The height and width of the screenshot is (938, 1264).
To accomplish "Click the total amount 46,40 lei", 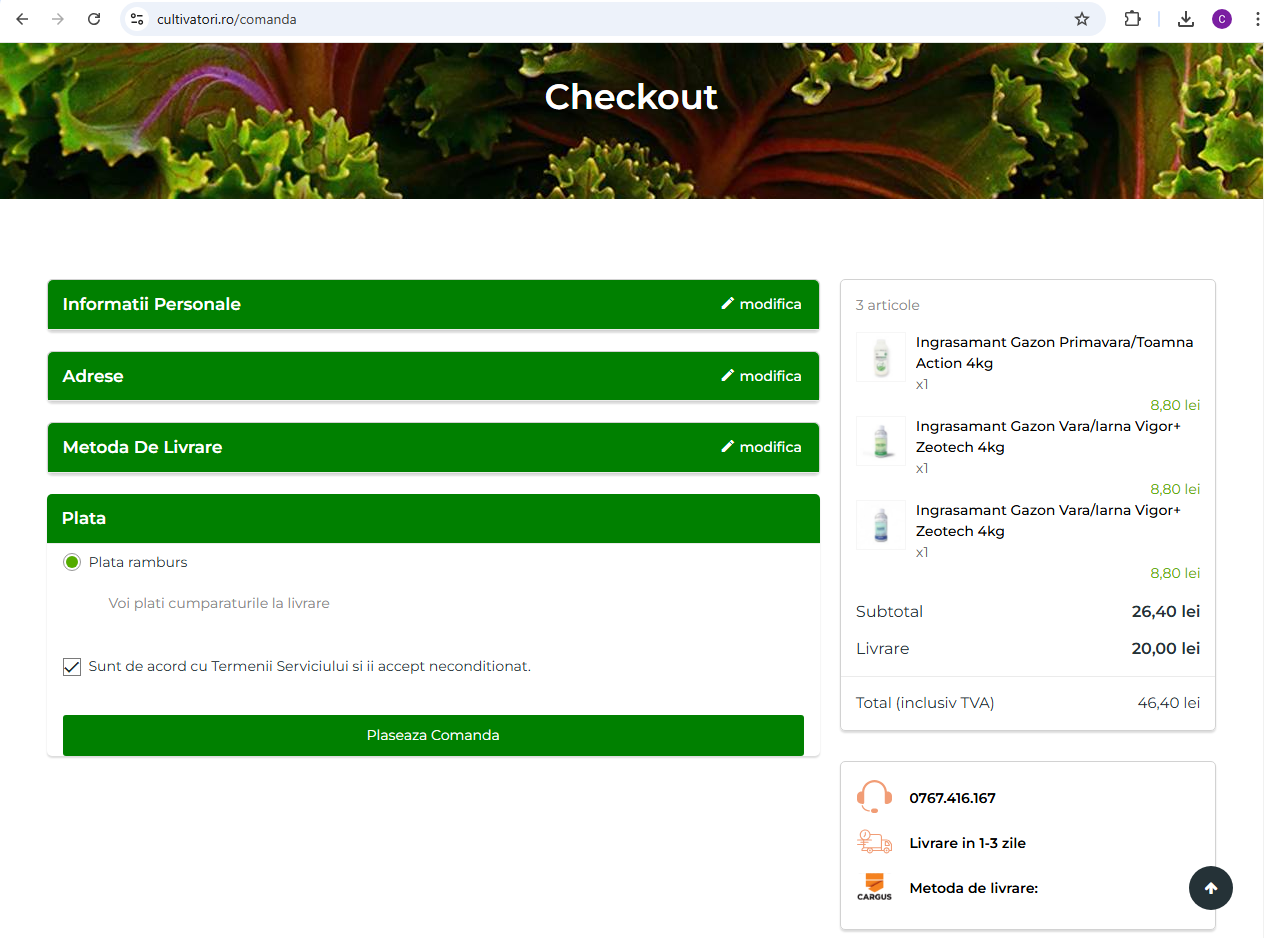I will click(x=1169, y=703).
